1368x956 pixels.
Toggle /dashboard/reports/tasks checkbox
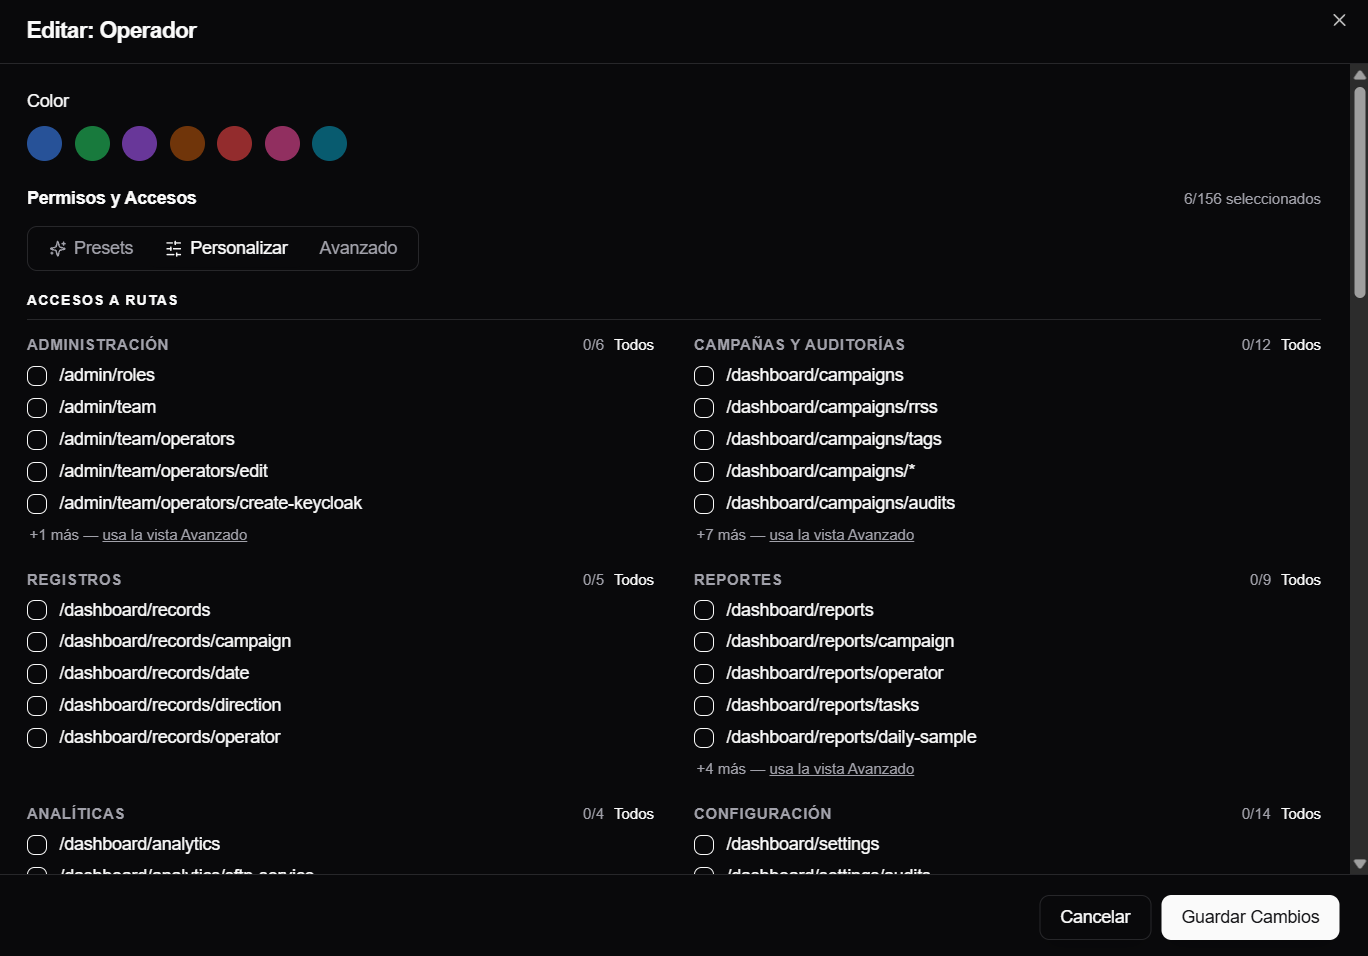tap(704, 706)
